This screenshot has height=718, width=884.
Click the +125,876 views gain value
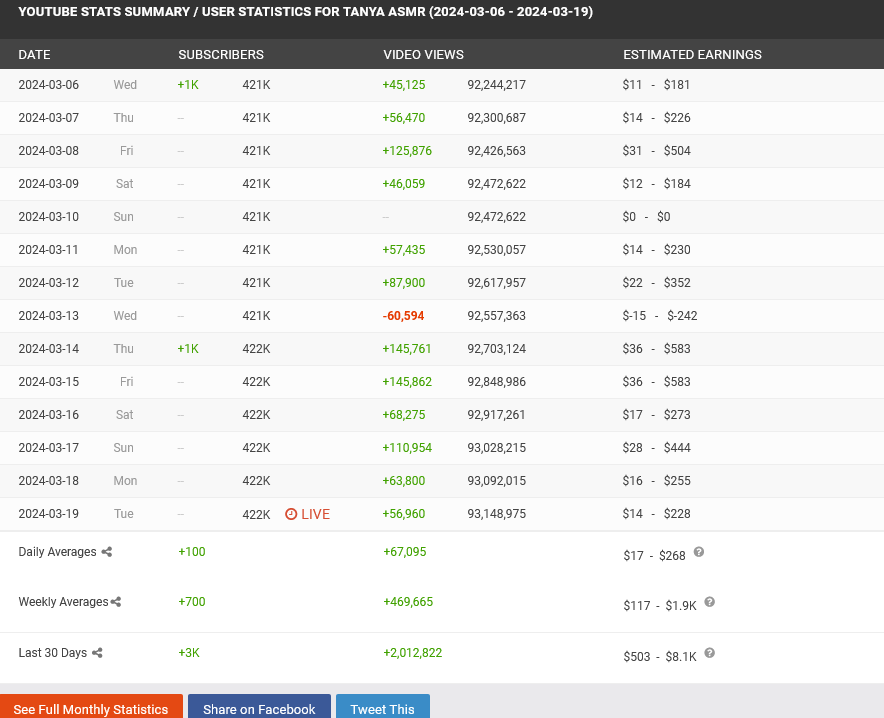click(407, 150)
